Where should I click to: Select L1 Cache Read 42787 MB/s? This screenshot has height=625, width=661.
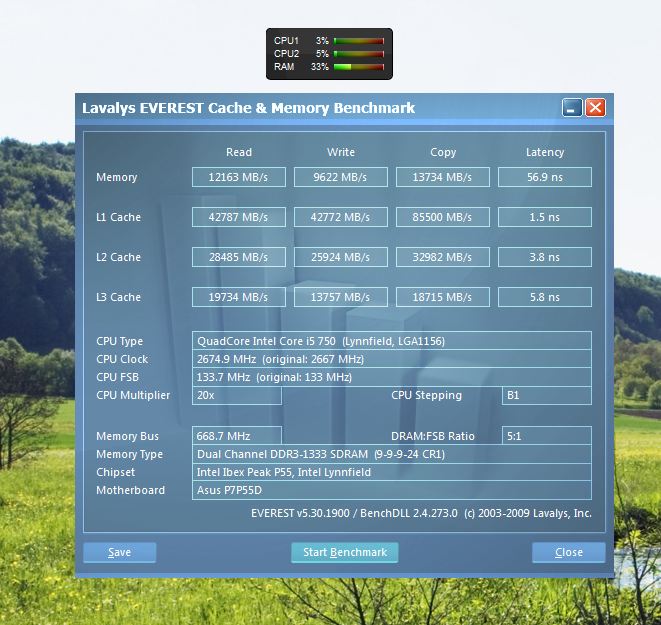tap(239, 217)
